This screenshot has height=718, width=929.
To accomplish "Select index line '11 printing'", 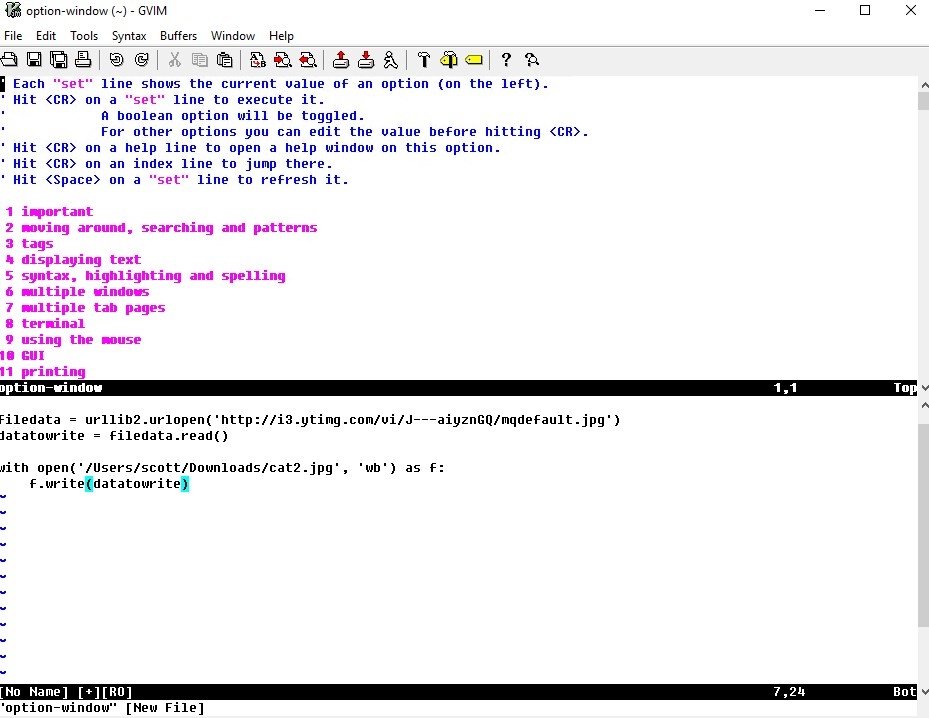I will tap(43, 371).
